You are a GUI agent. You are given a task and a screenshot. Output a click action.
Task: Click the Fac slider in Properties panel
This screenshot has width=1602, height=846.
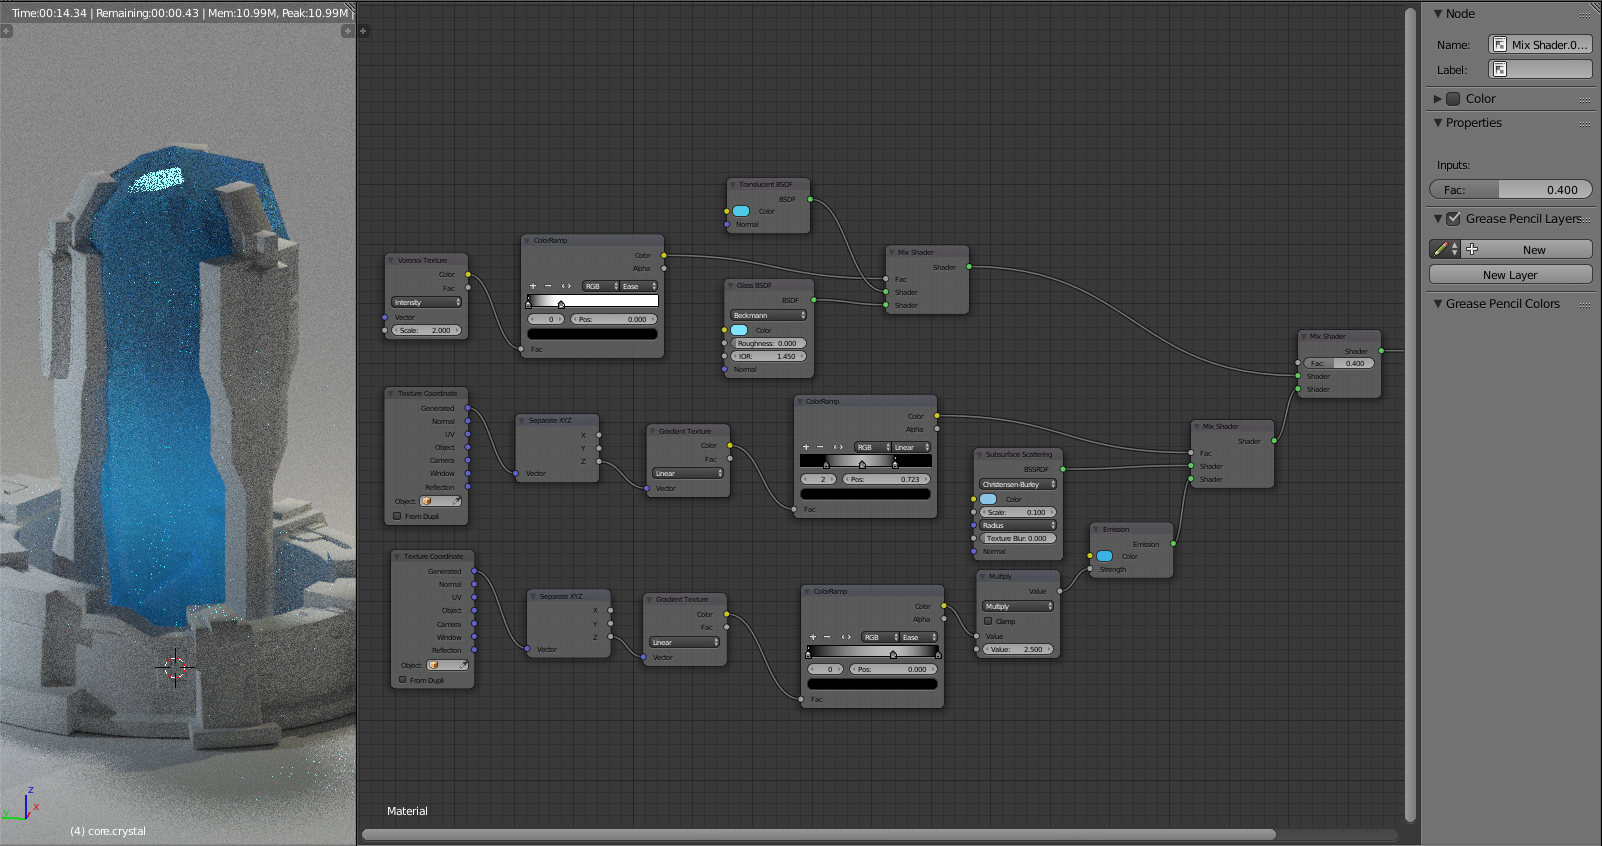coord(1510,190)
